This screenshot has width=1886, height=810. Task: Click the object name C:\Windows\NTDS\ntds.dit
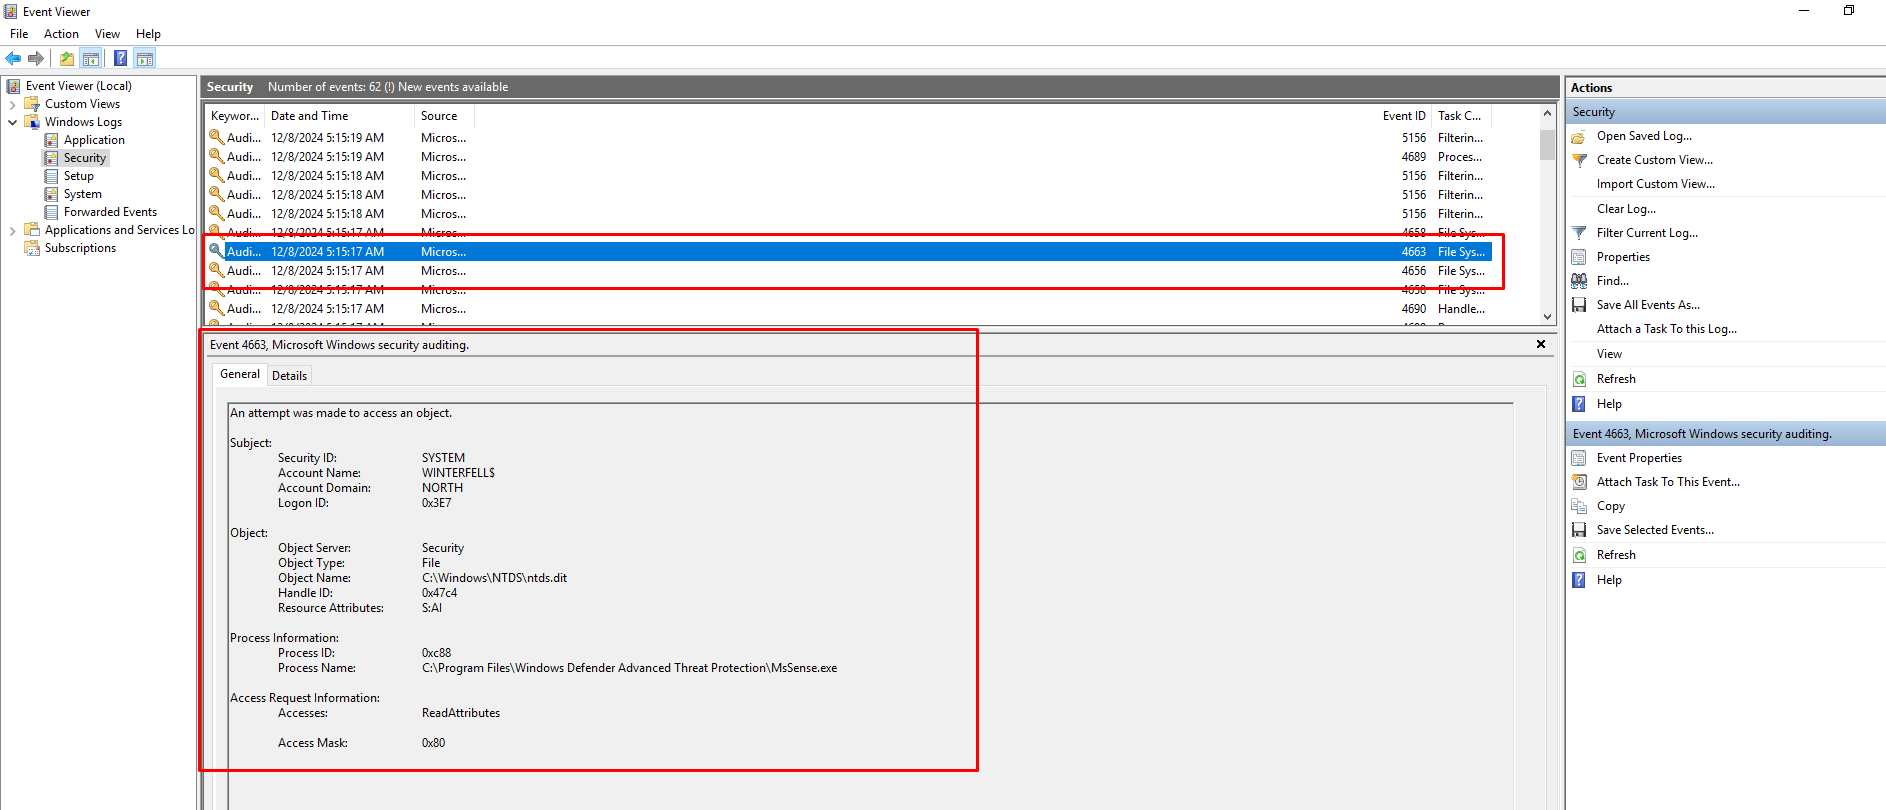click(494, 578)
